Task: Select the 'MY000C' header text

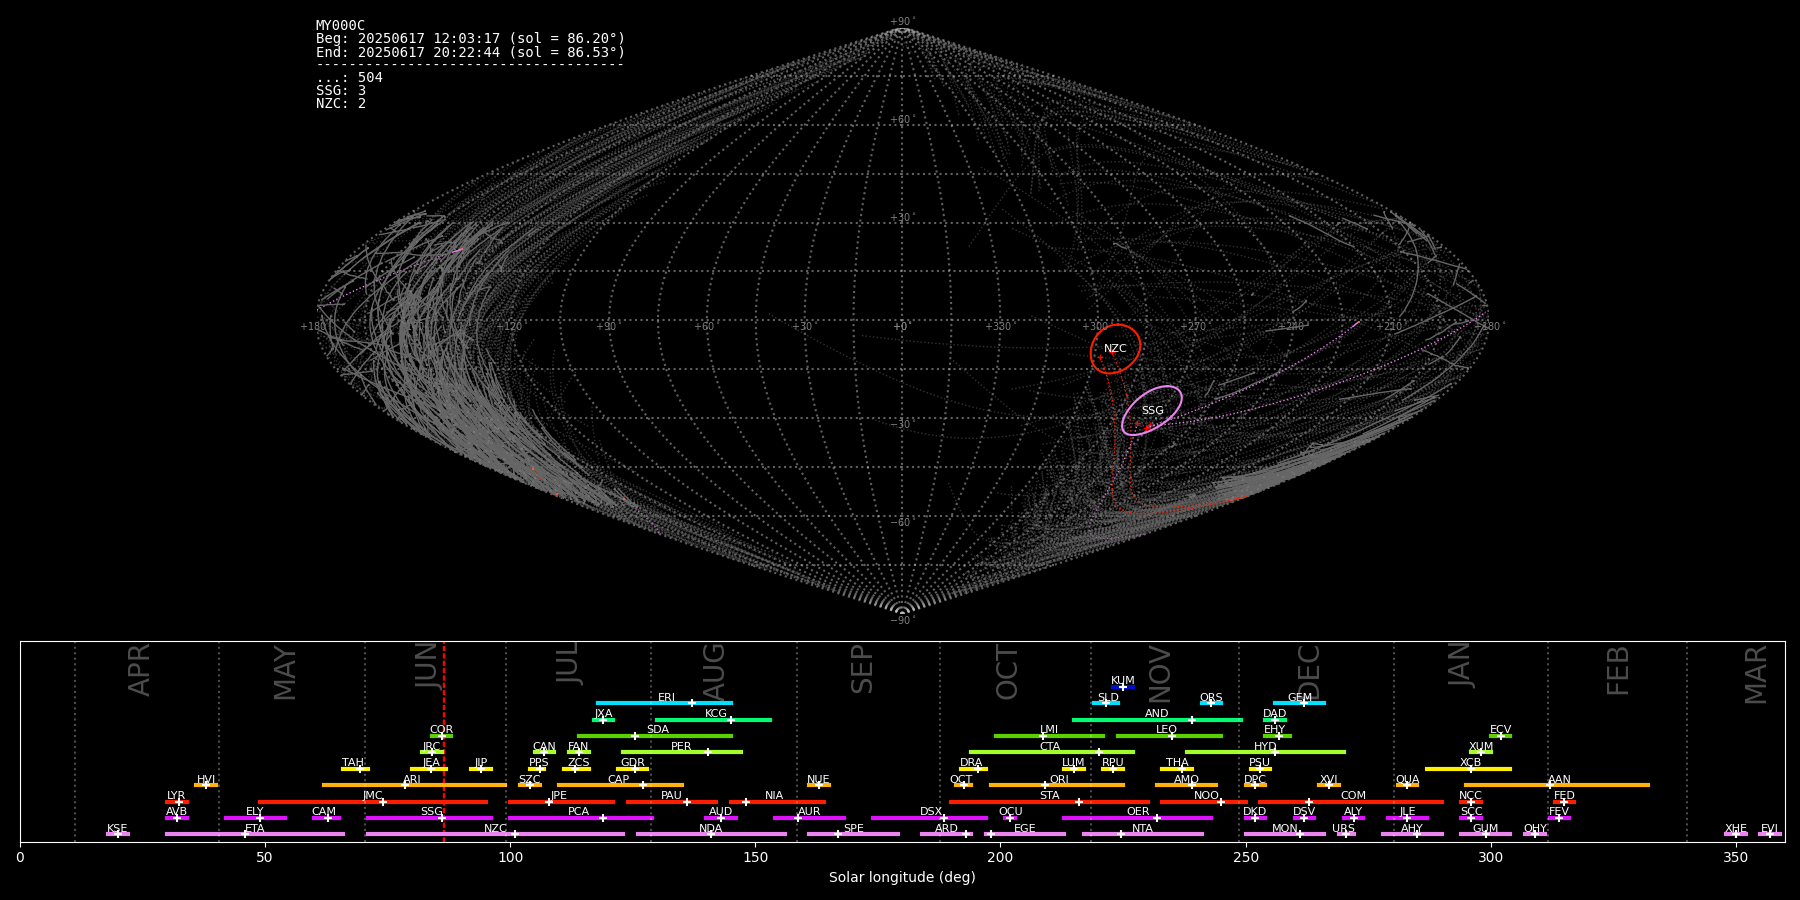Action: point(340,26)
